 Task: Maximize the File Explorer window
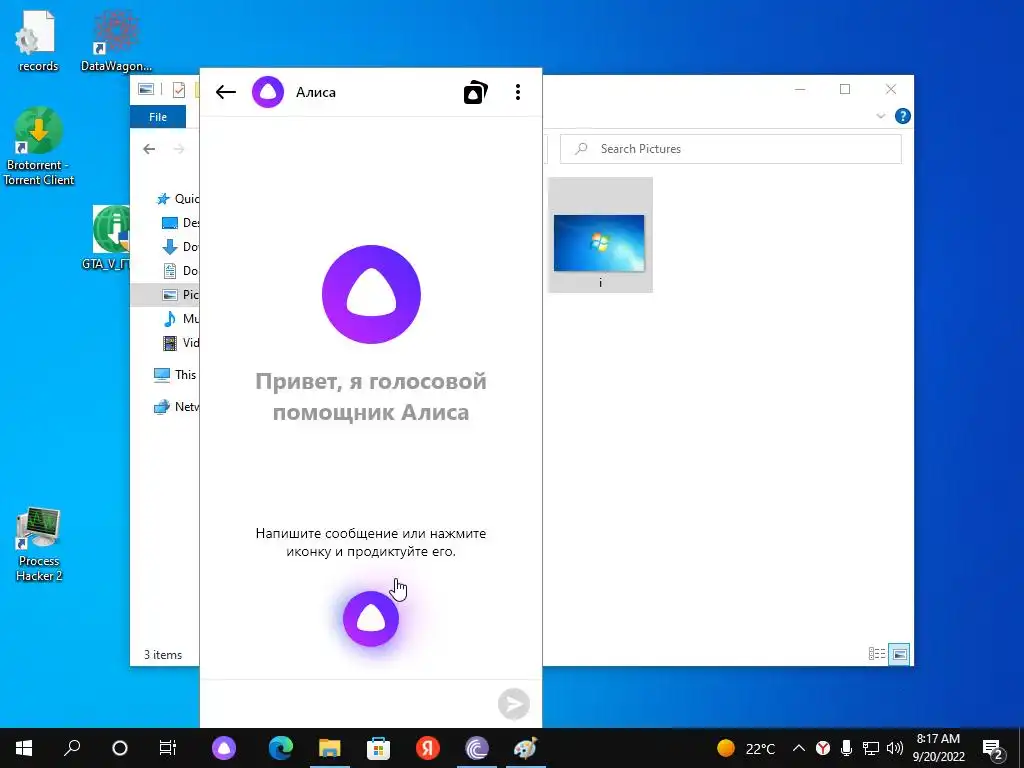845,89
